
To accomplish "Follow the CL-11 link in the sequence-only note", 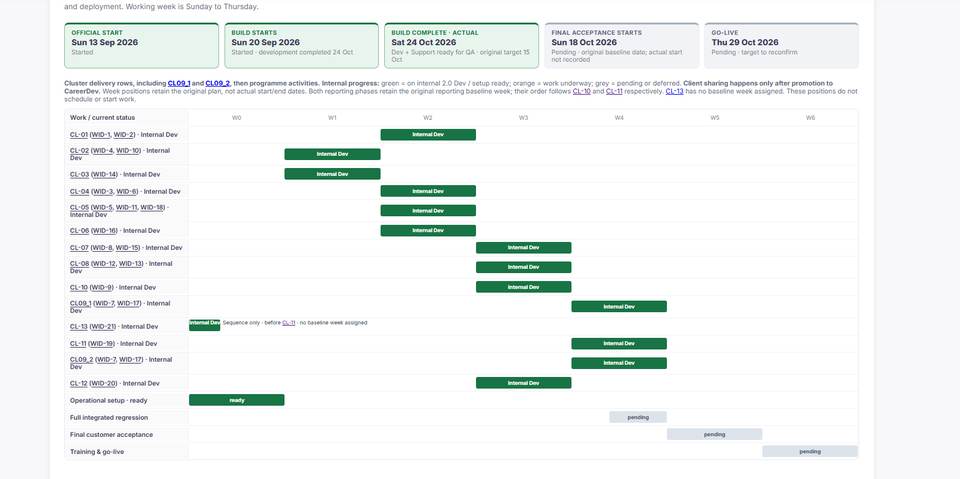I will tap(288, 323).
